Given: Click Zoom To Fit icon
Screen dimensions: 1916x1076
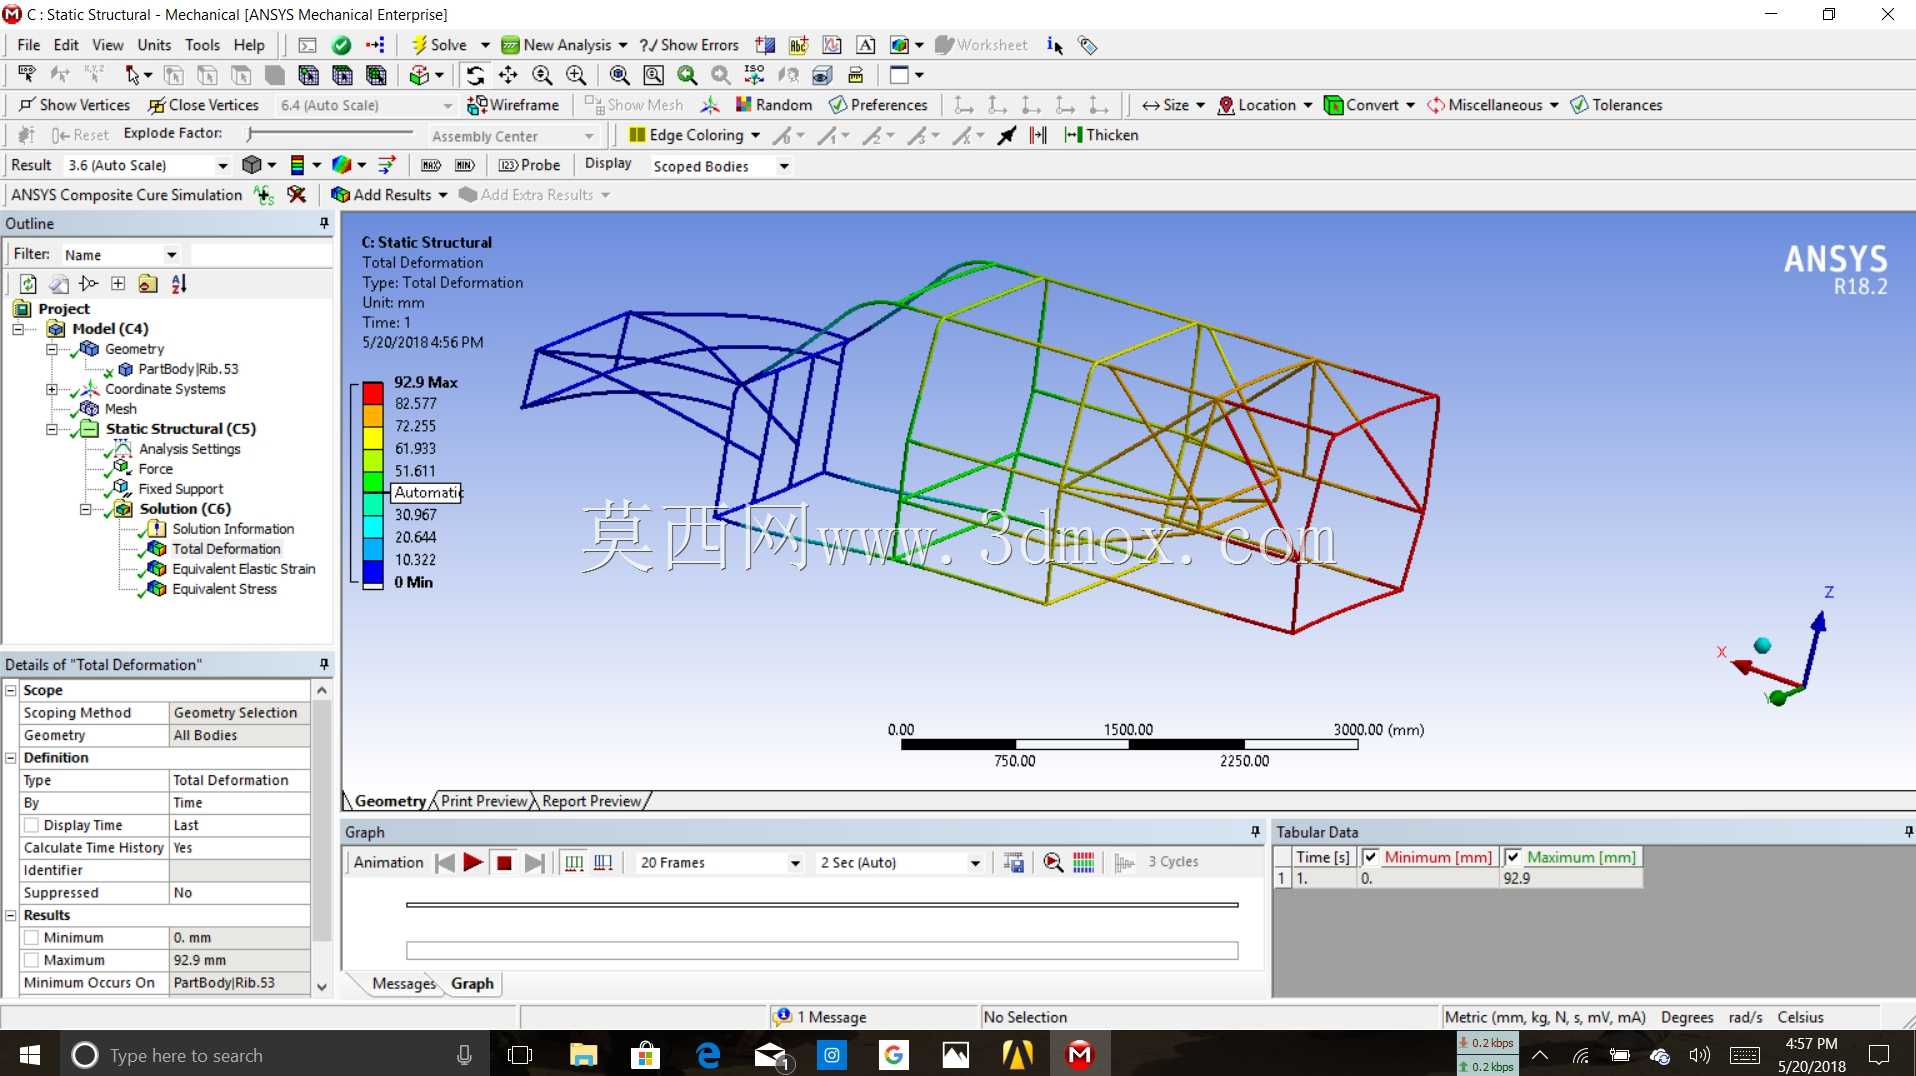Looking at the screenshot, I should pyautogui.click(x=619, y=75).
